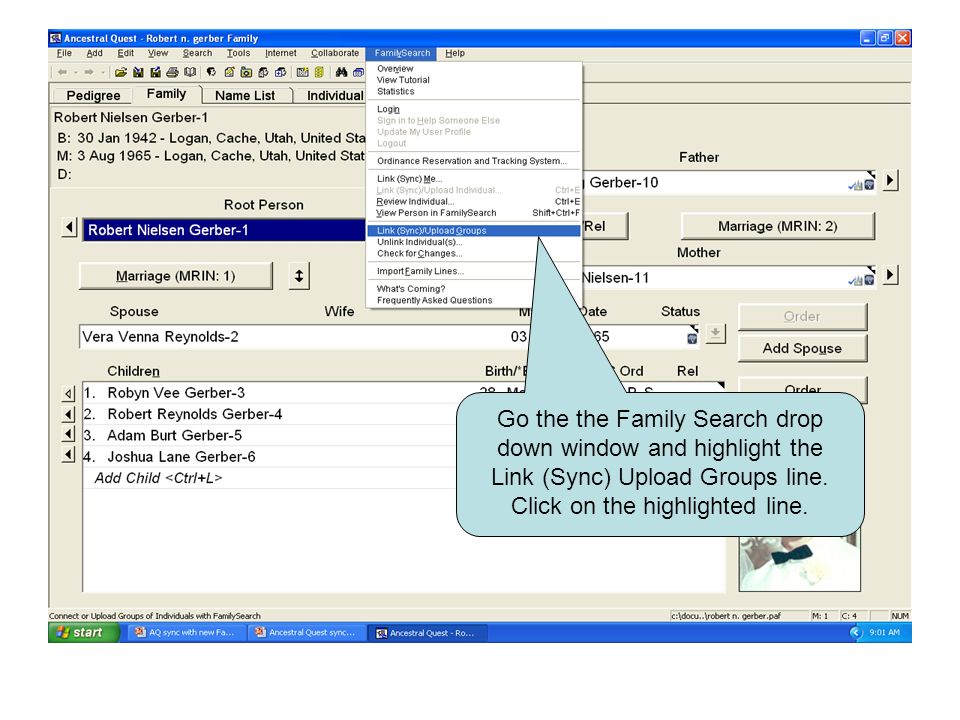Viewport: 960px width, 720px height.
Task: Click arrow beside child Joshua Lane Gerber-6
Action: click(x=69, y=456)
